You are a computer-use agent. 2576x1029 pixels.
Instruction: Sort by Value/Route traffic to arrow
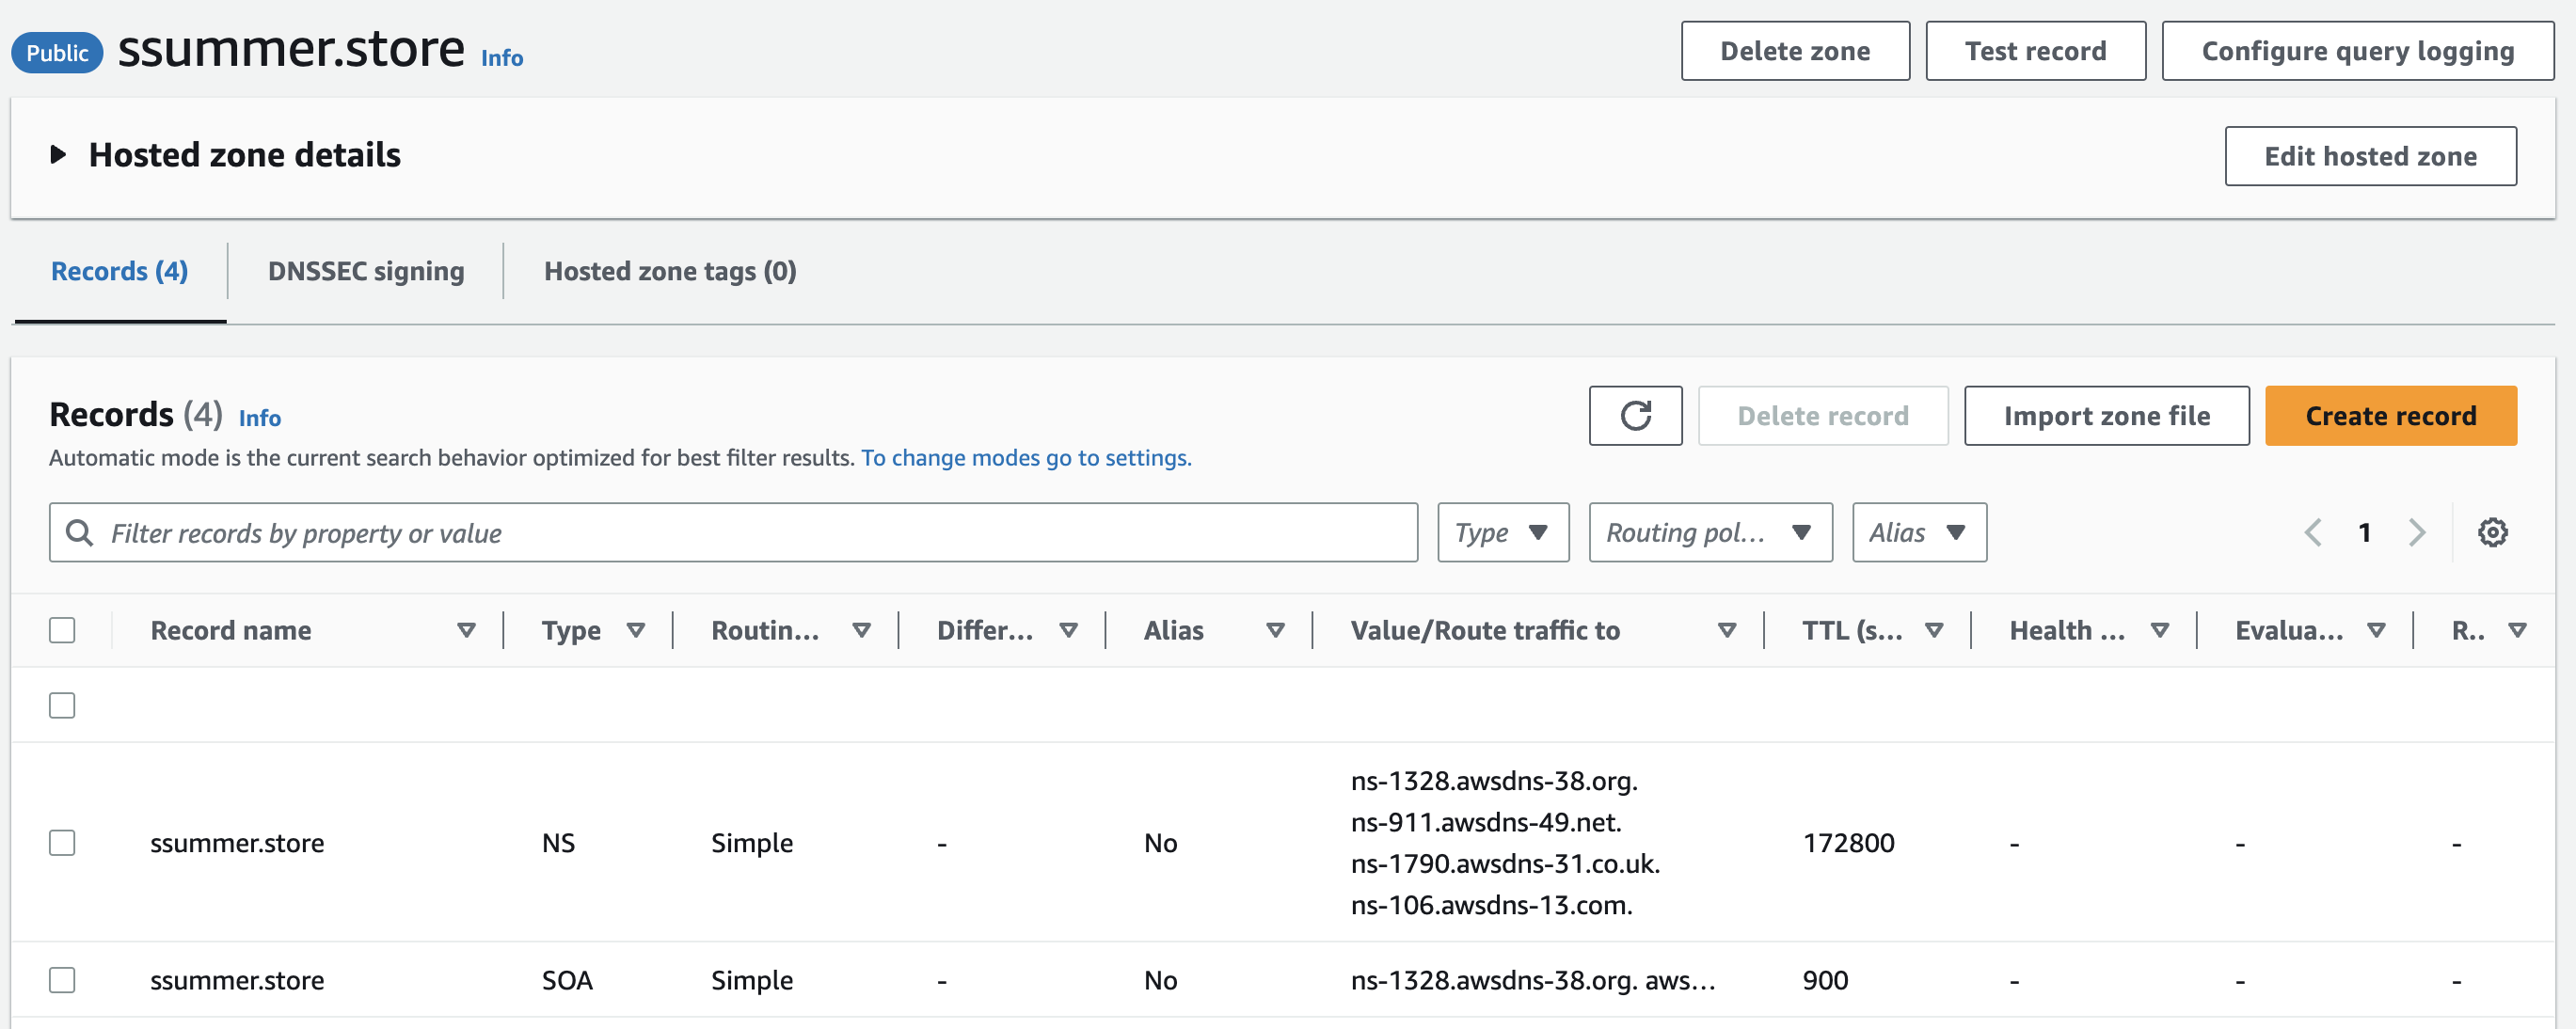tap(1726, 630)
